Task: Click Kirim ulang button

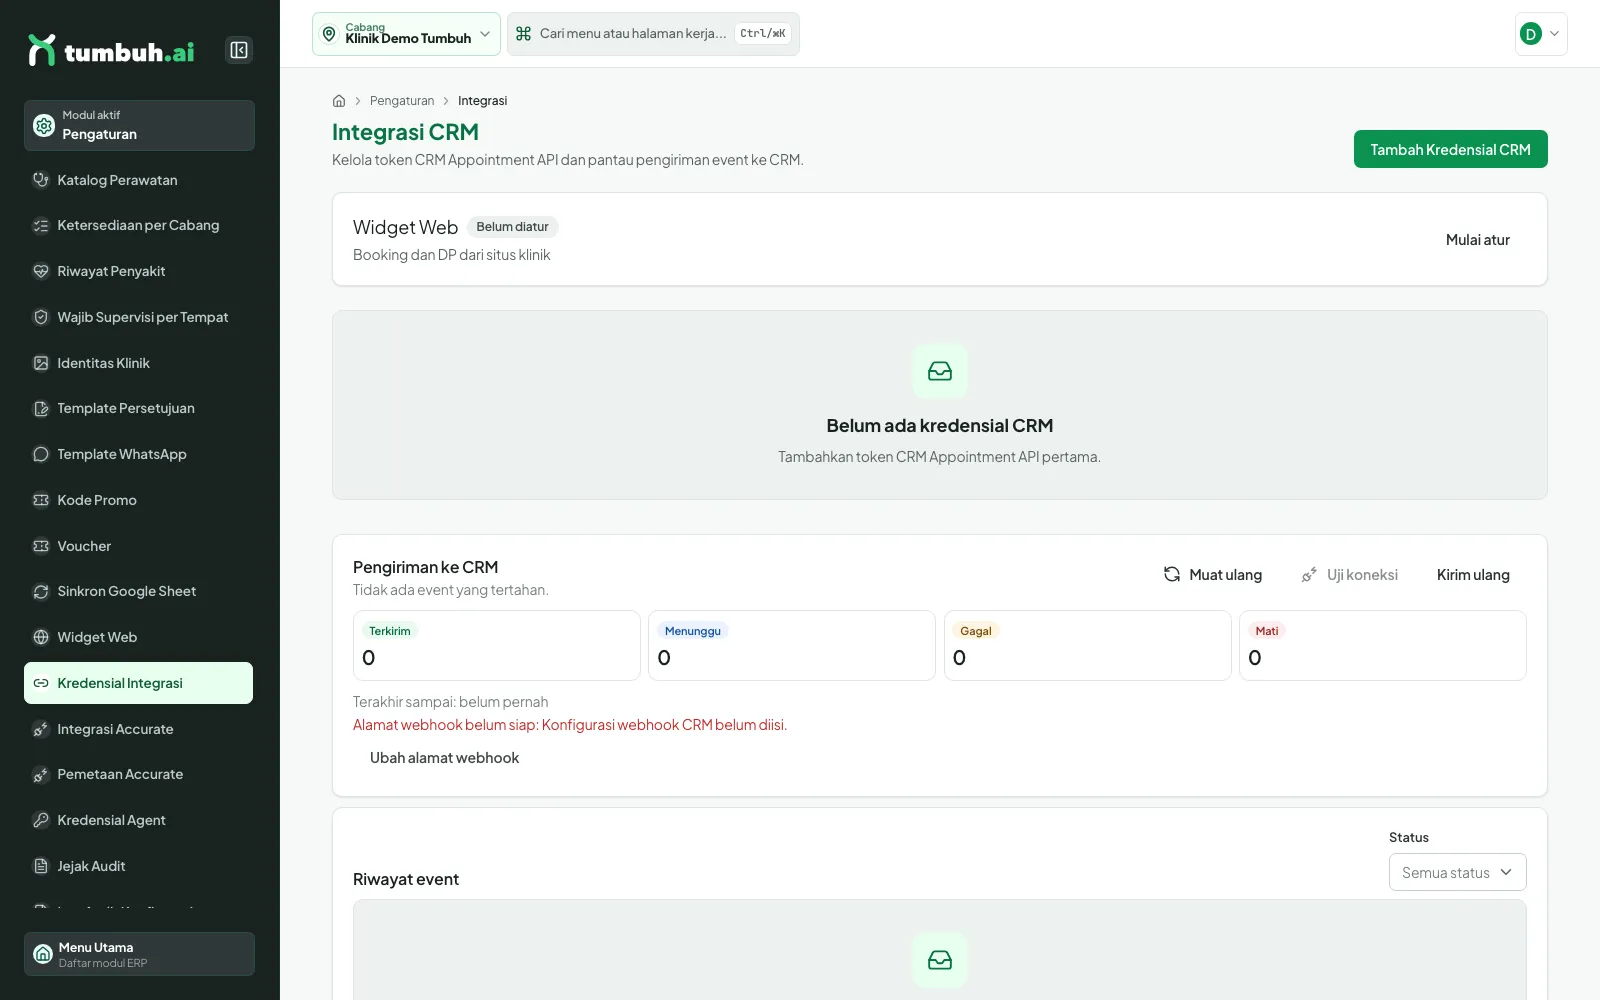Action: [x=1473, y=575]
